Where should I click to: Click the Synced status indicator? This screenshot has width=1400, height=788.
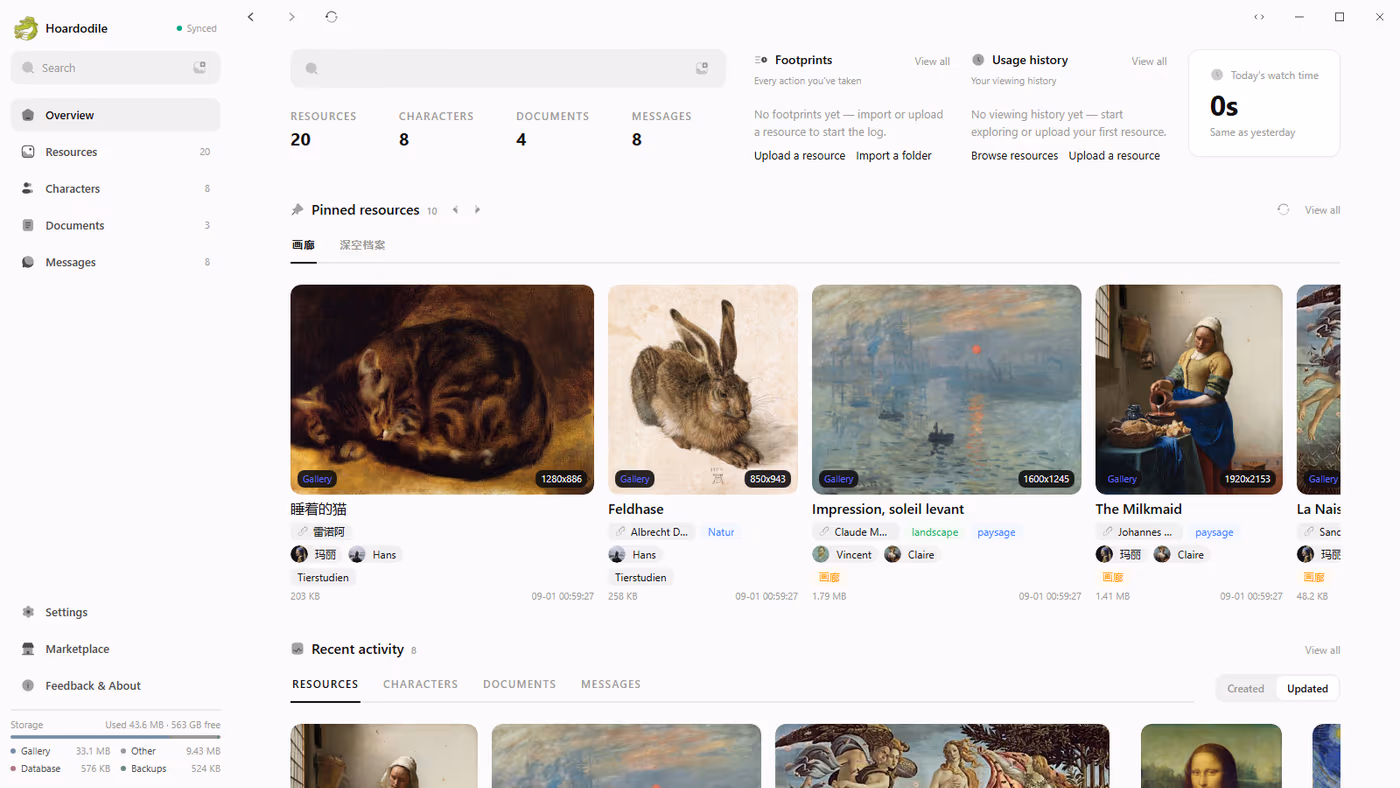click(x=196, y=28)
